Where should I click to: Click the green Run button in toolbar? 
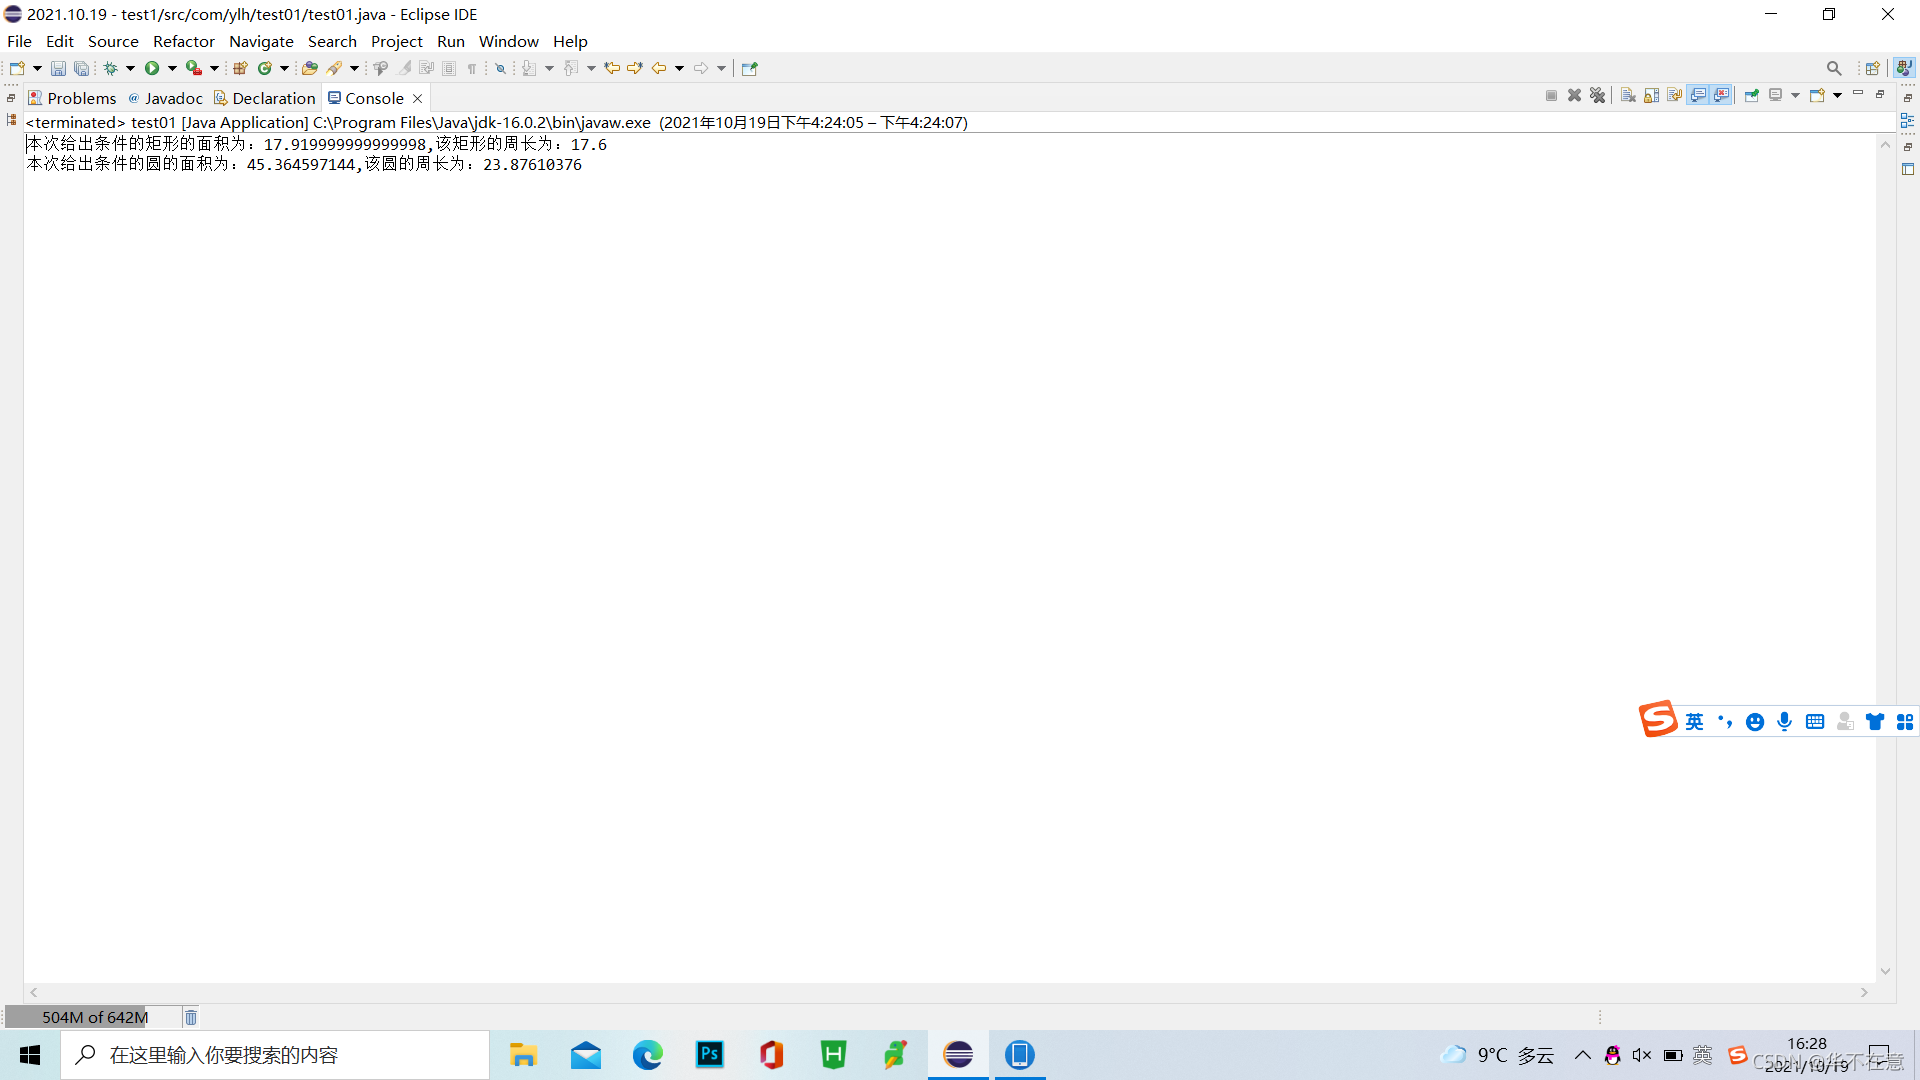(x=152, y=69)
